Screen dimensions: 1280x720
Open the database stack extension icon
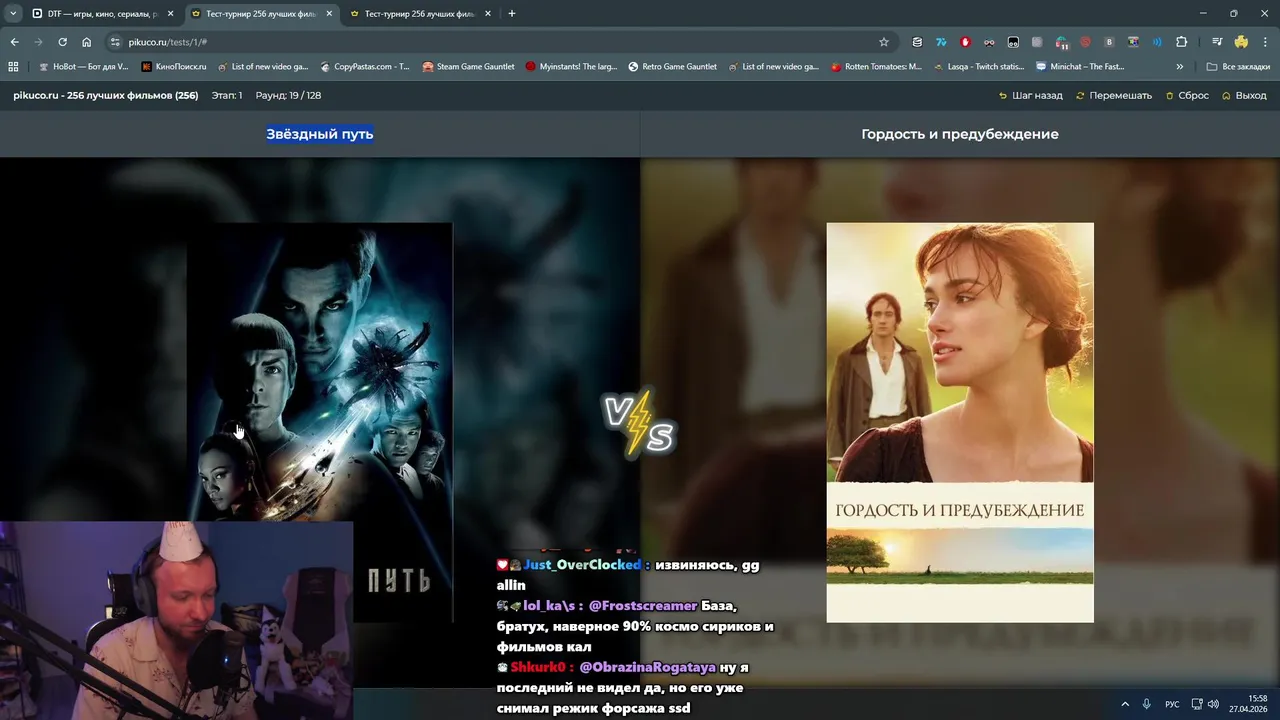[x=917, y=42]
